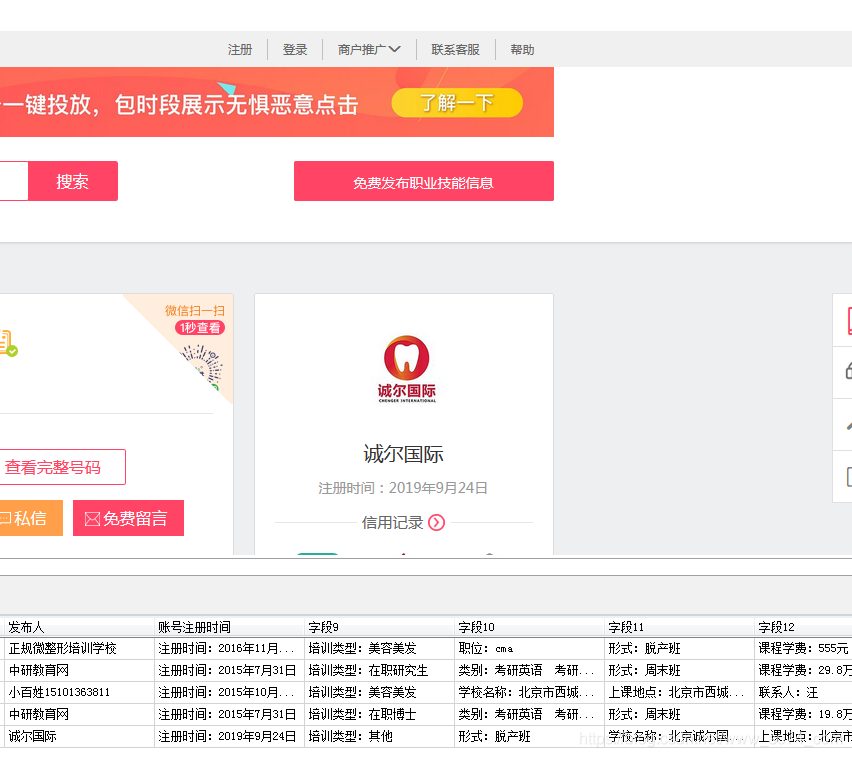Expand the 商户推广 dropdown menu

368,48
